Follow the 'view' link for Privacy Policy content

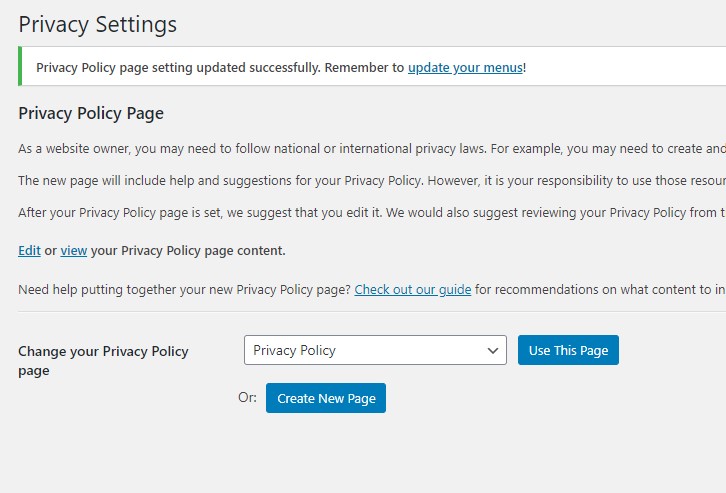click(x=74, y=250)
